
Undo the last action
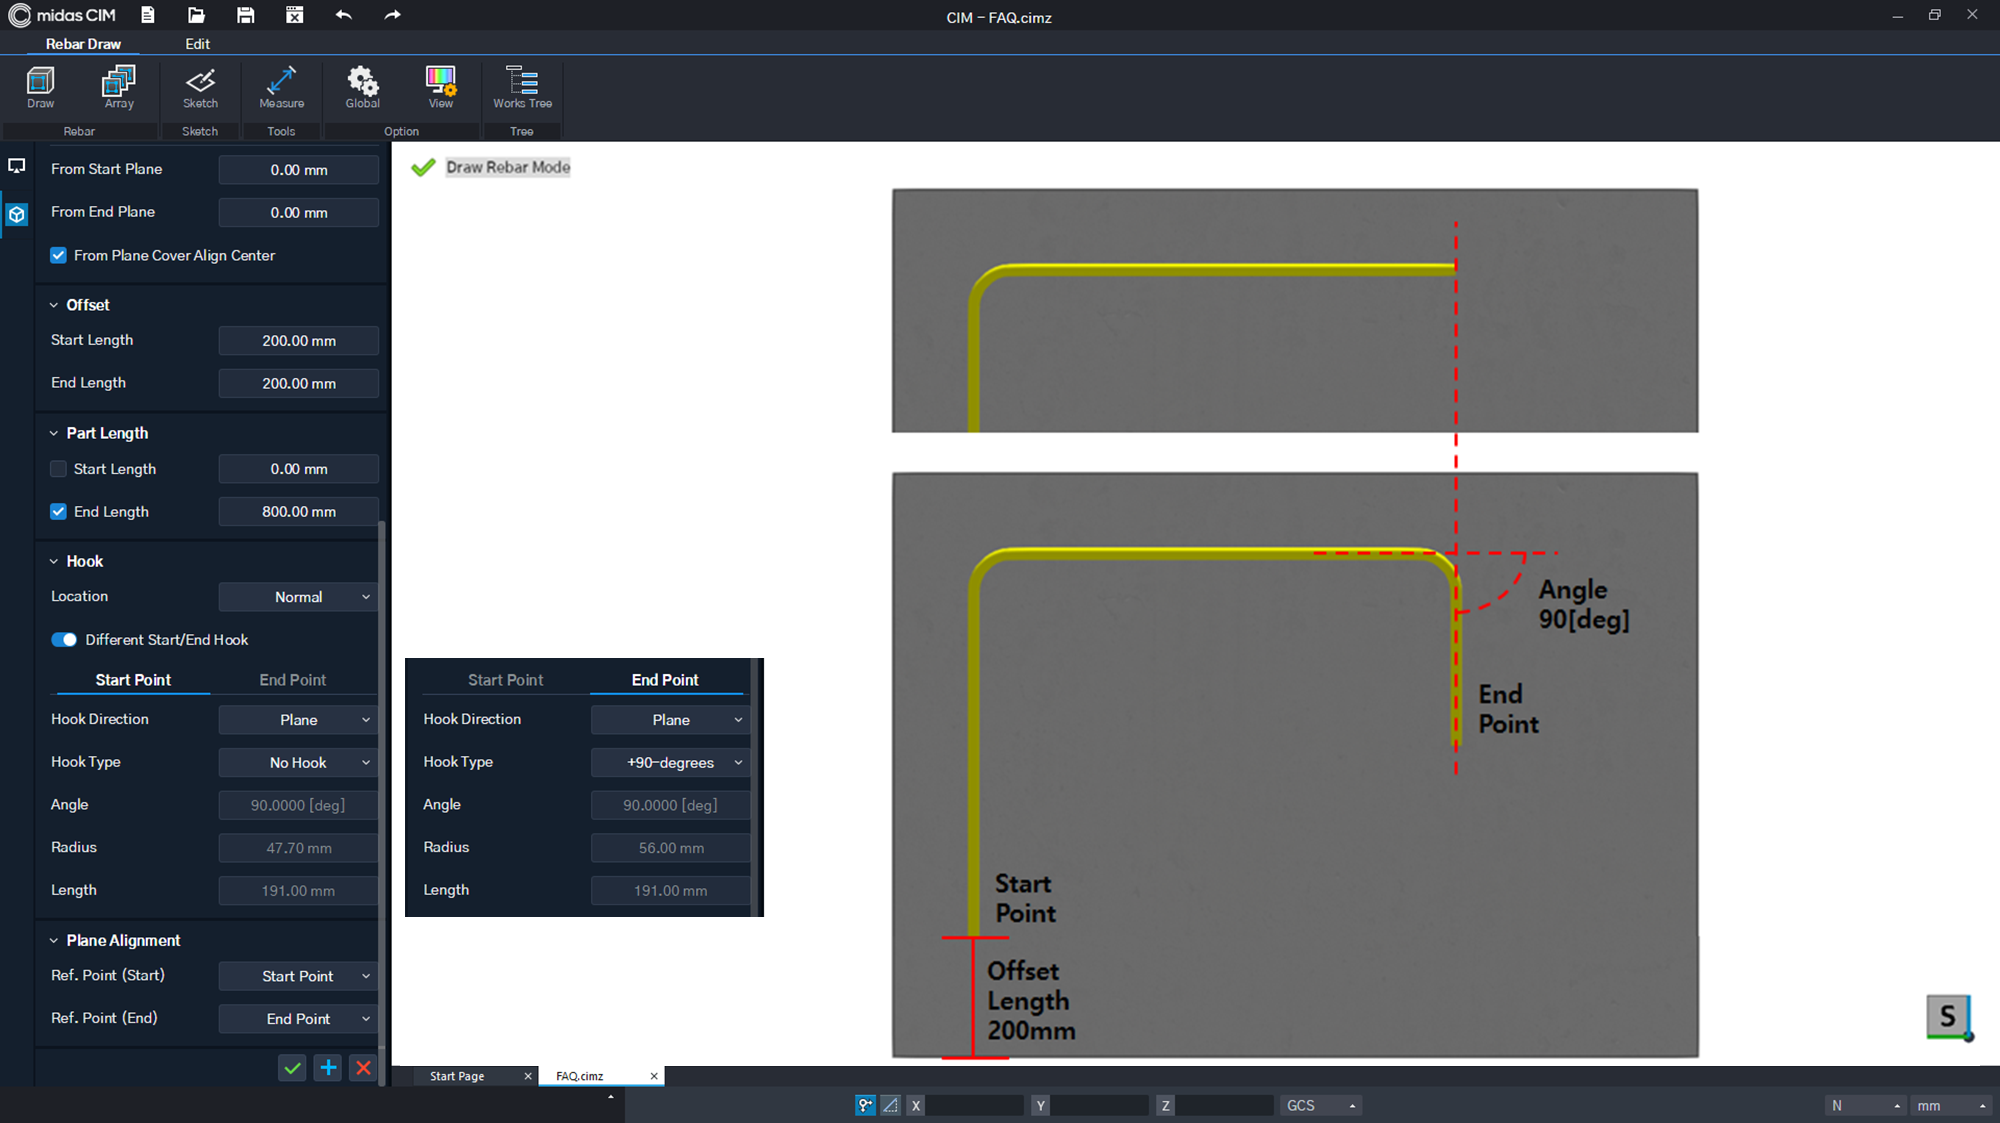pyautogui.click(x=344, y=15)
